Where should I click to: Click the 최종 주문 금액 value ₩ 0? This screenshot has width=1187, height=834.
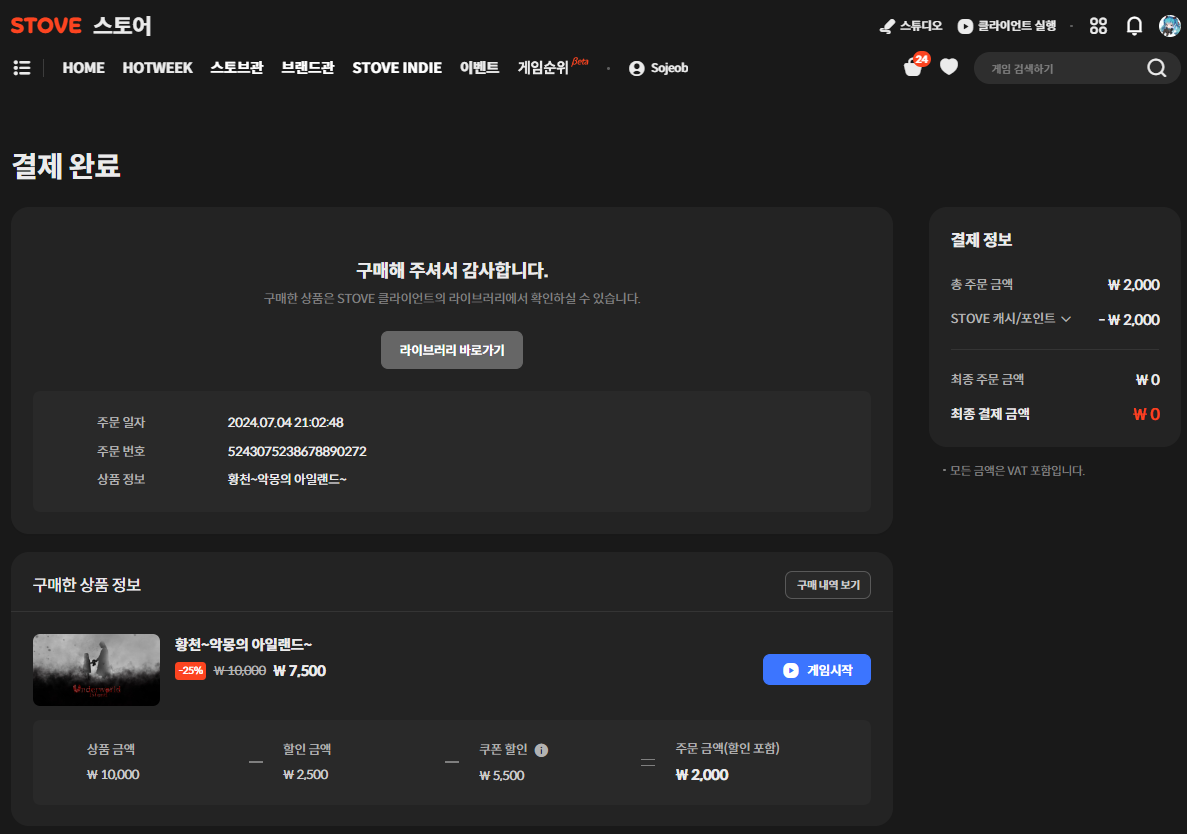pos(1148,379)
